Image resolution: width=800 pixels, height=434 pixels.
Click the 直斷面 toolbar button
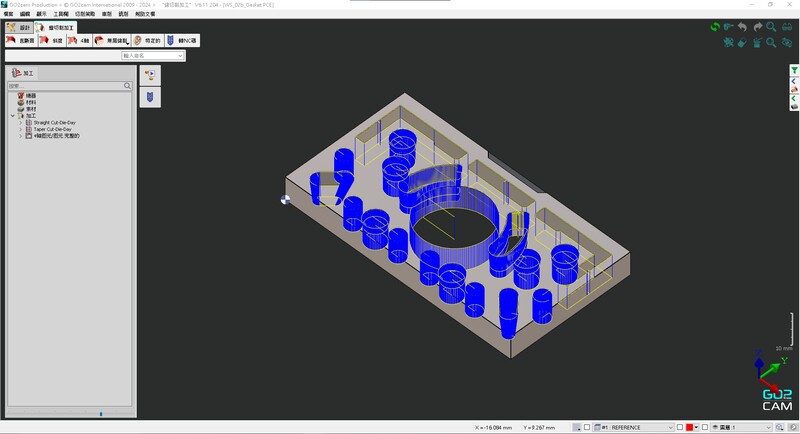pos(19,41)
